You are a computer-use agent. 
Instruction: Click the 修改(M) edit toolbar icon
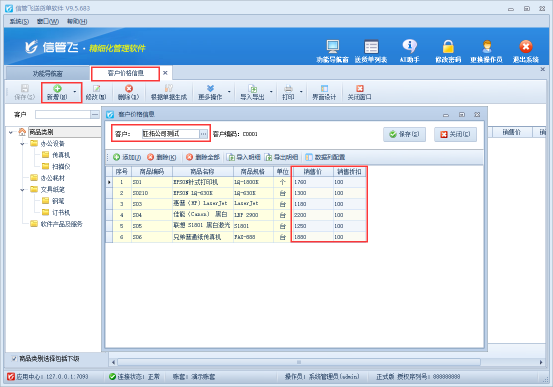[96, 88]
